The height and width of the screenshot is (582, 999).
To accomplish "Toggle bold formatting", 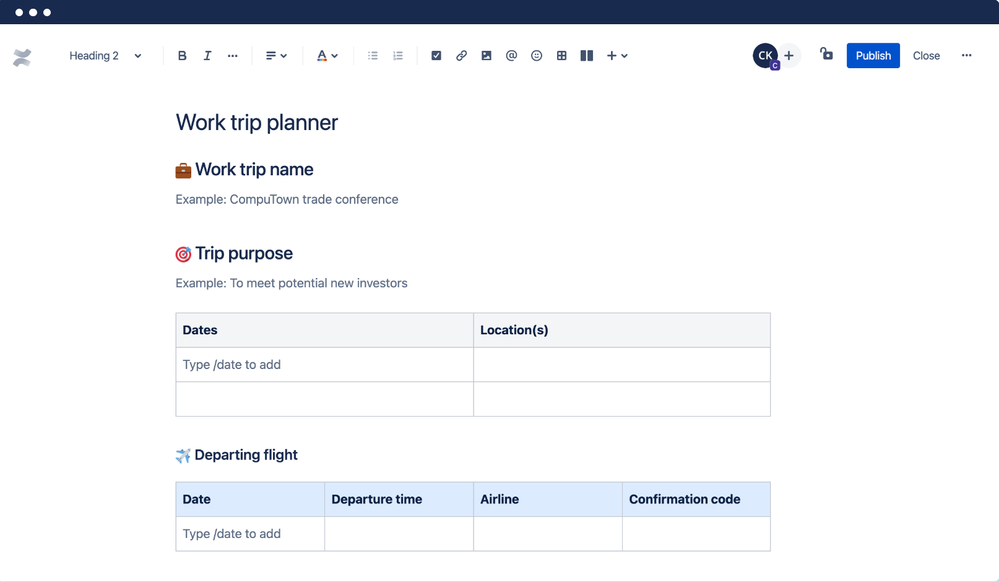I will point(182,55).
